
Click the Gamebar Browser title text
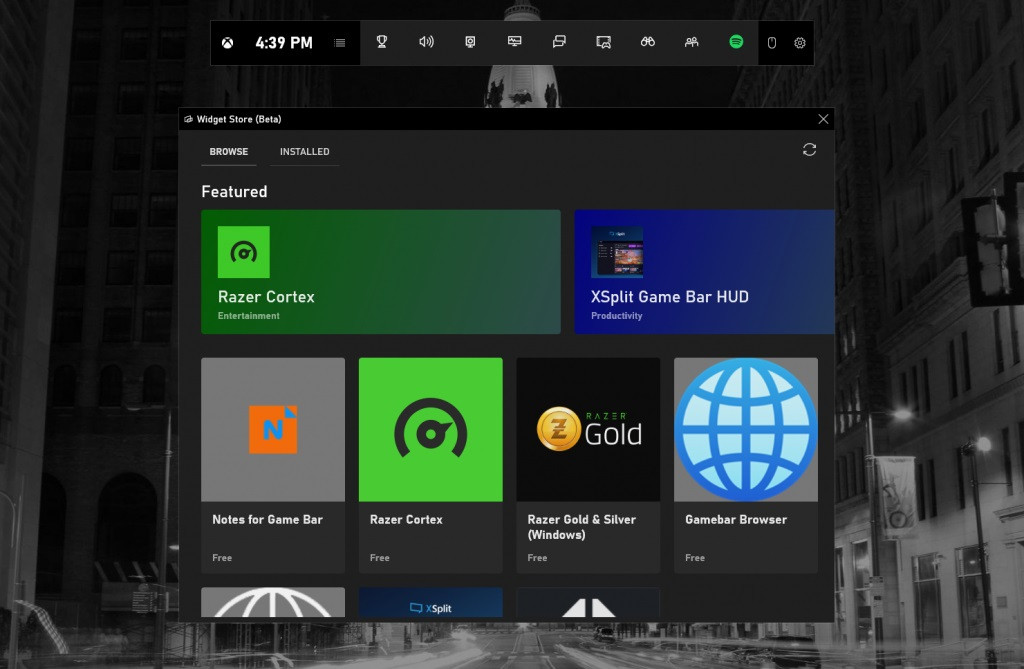736,519
